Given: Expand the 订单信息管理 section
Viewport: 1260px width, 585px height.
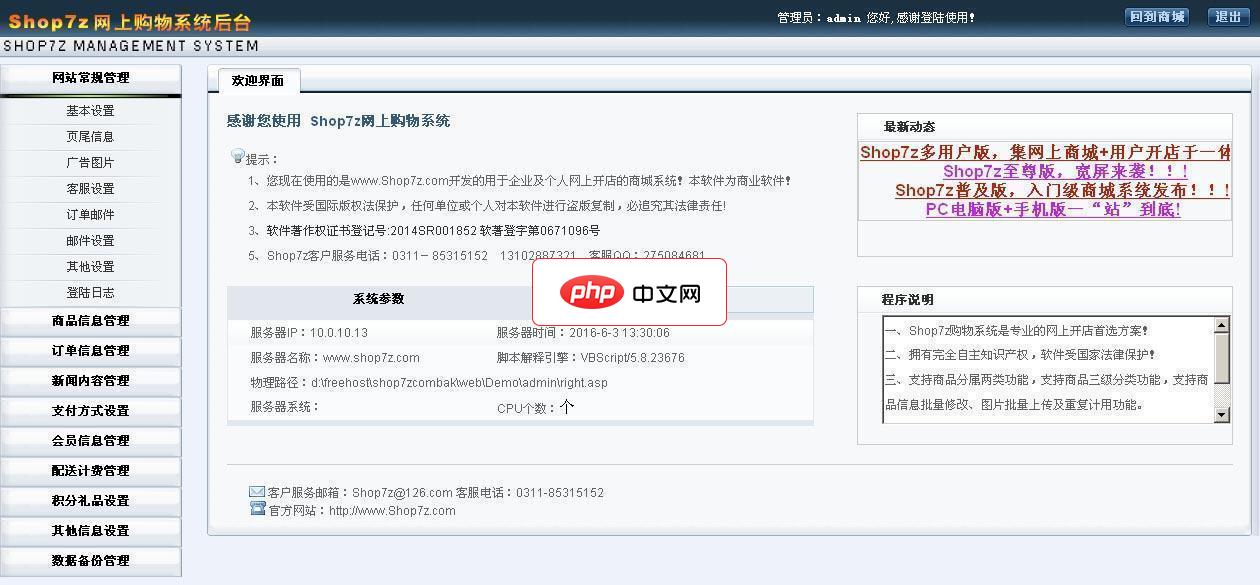Looking at the screenshot, I should click(x=91, y=351).
